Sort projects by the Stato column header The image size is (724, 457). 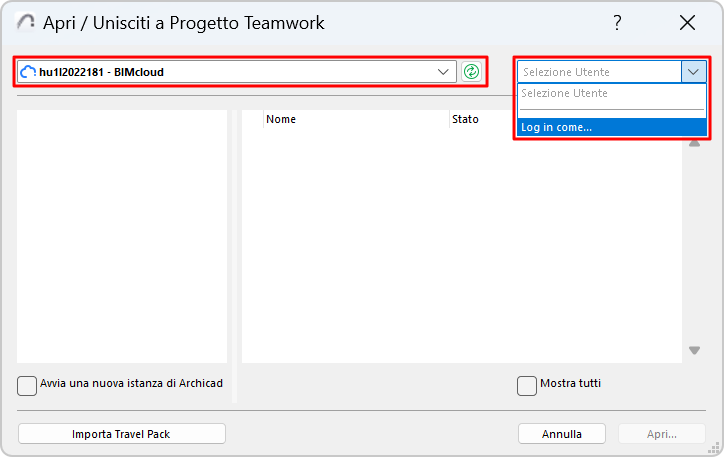coord(466,119)
